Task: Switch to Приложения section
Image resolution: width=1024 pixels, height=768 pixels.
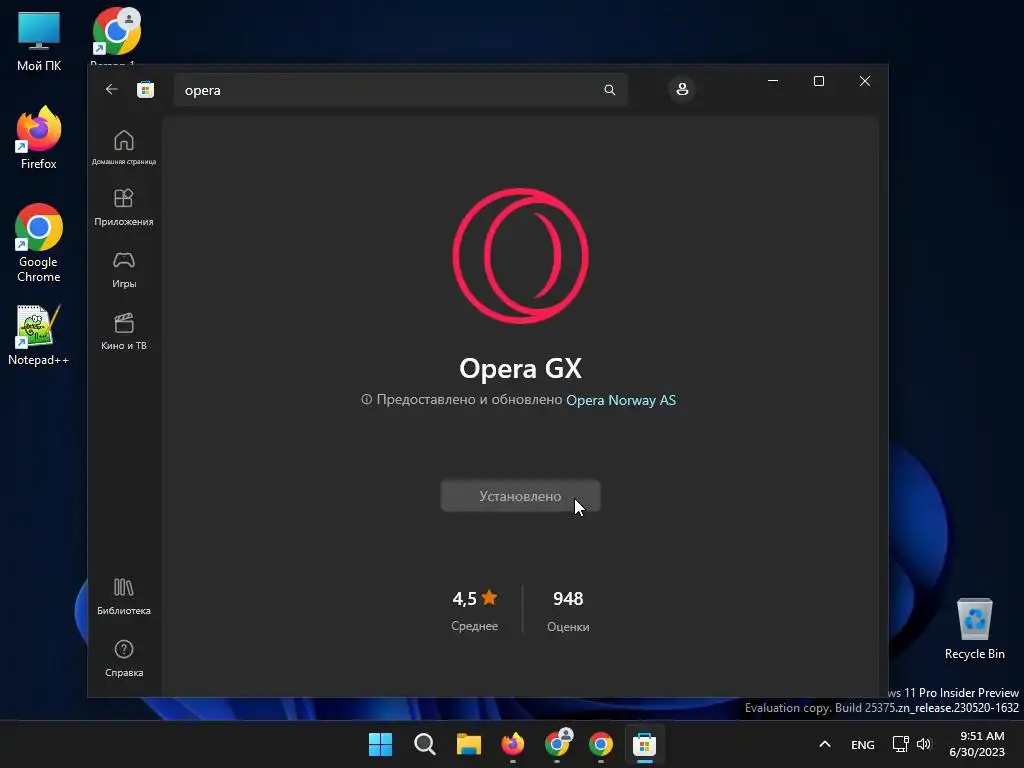Action: pos(123,208)
